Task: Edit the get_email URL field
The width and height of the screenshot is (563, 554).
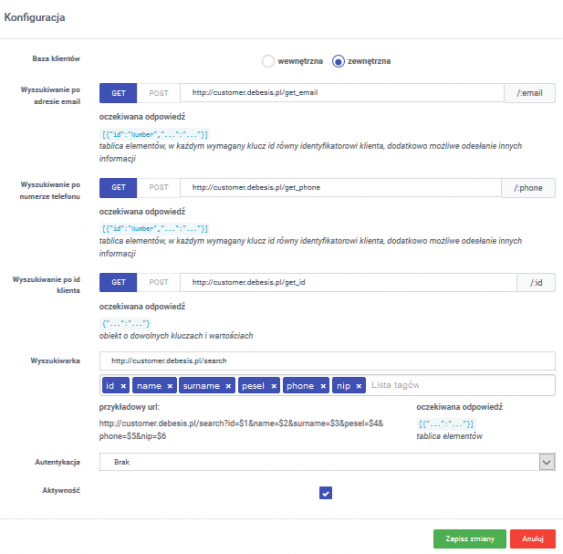Action: 342,93
